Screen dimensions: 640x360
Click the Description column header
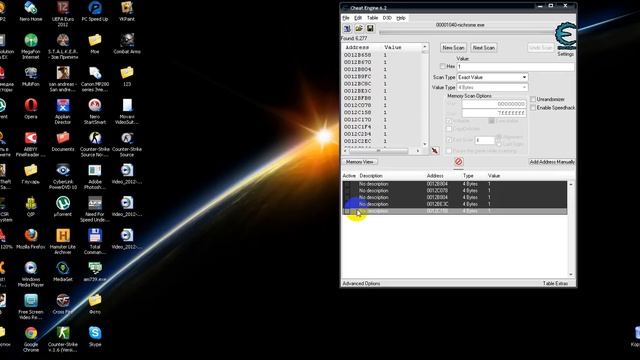(x=371, y=176)
